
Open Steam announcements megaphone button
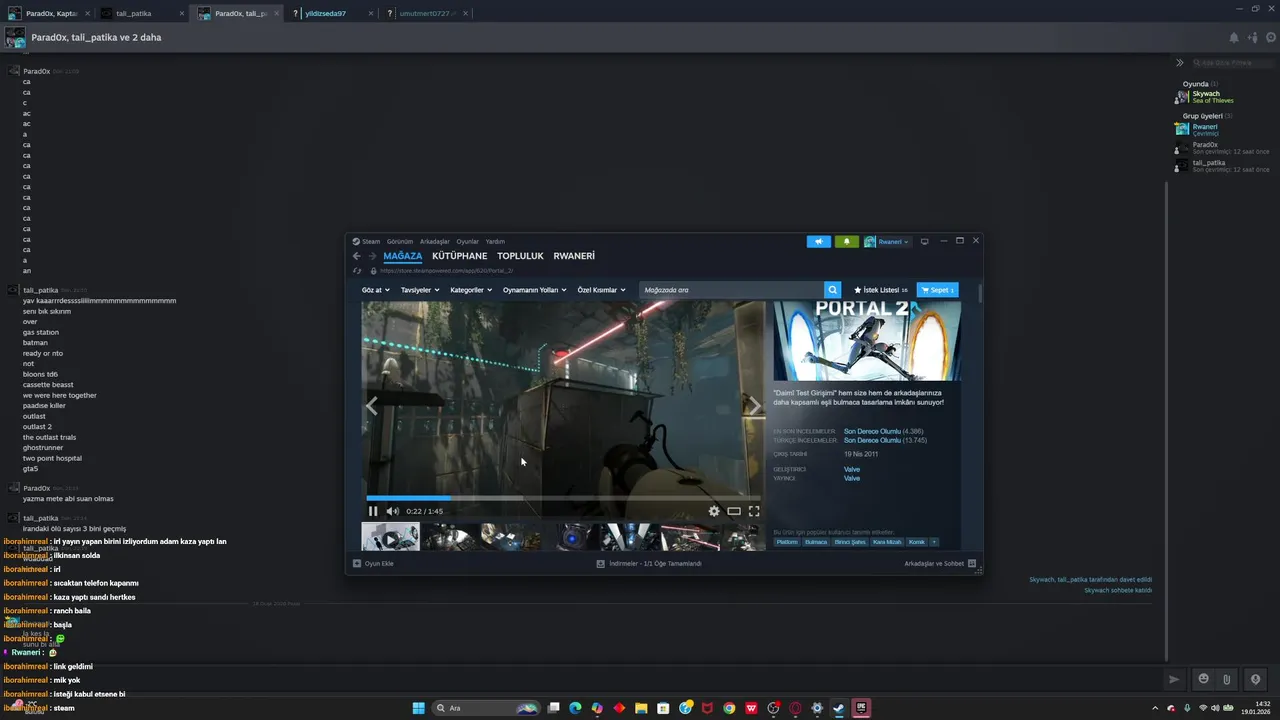pyautogui.click(x=819, y=241)
